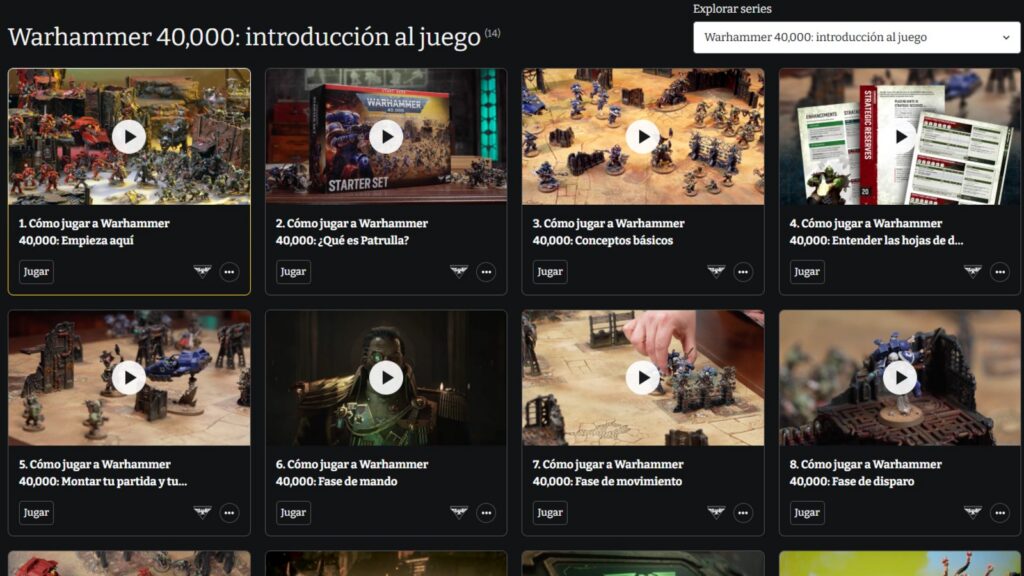Screen dimensions: 1024x576
Task: Open title '5. Cómo jugar... Montar tu partida y tu...'
Action: pyautogui.click(x=103, y=473)
